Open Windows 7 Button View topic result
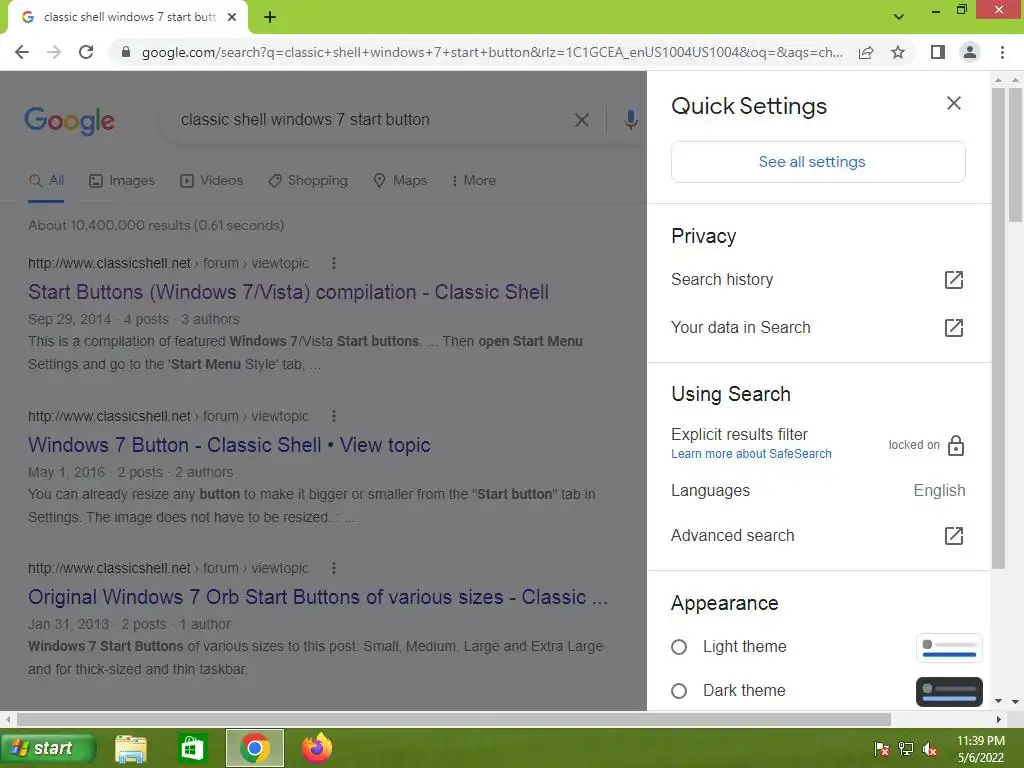Viewport: 1024px width, 768px height. pos(229,445)
